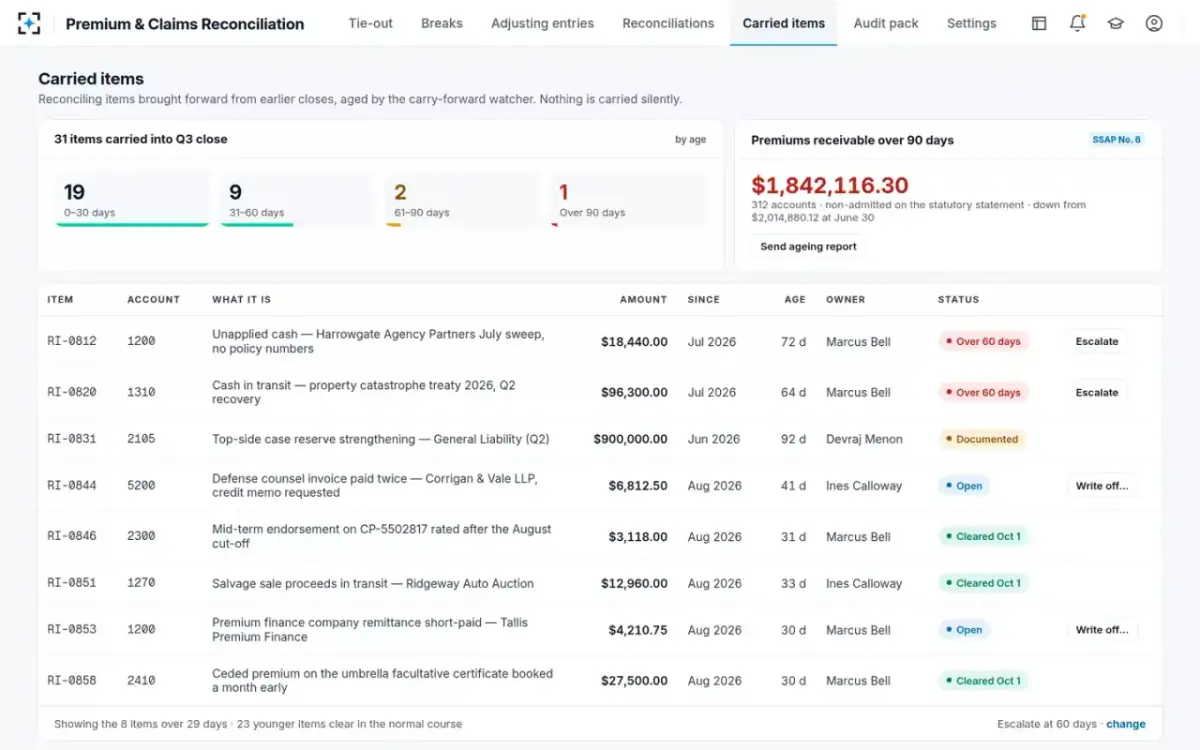Click the AGE column header

tap(795, 300)
